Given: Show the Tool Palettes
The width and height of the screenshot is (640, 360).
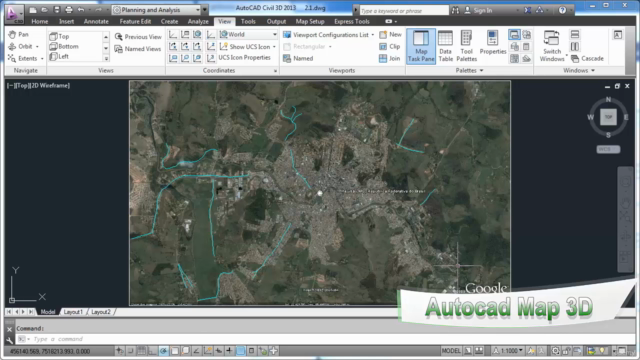Looking at the screenshot, I should 467,46.
